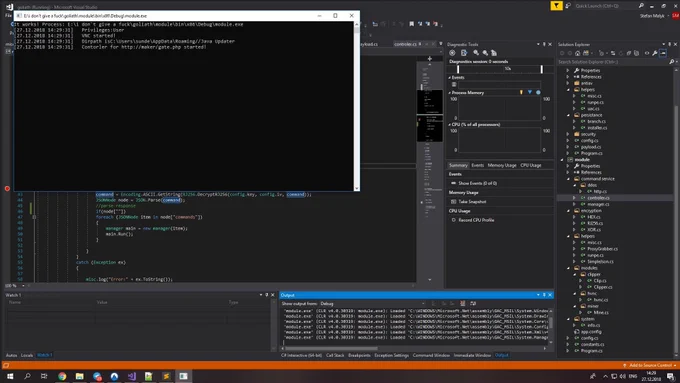Toggle Auto Hide pin on Output panel

point(544,295)
